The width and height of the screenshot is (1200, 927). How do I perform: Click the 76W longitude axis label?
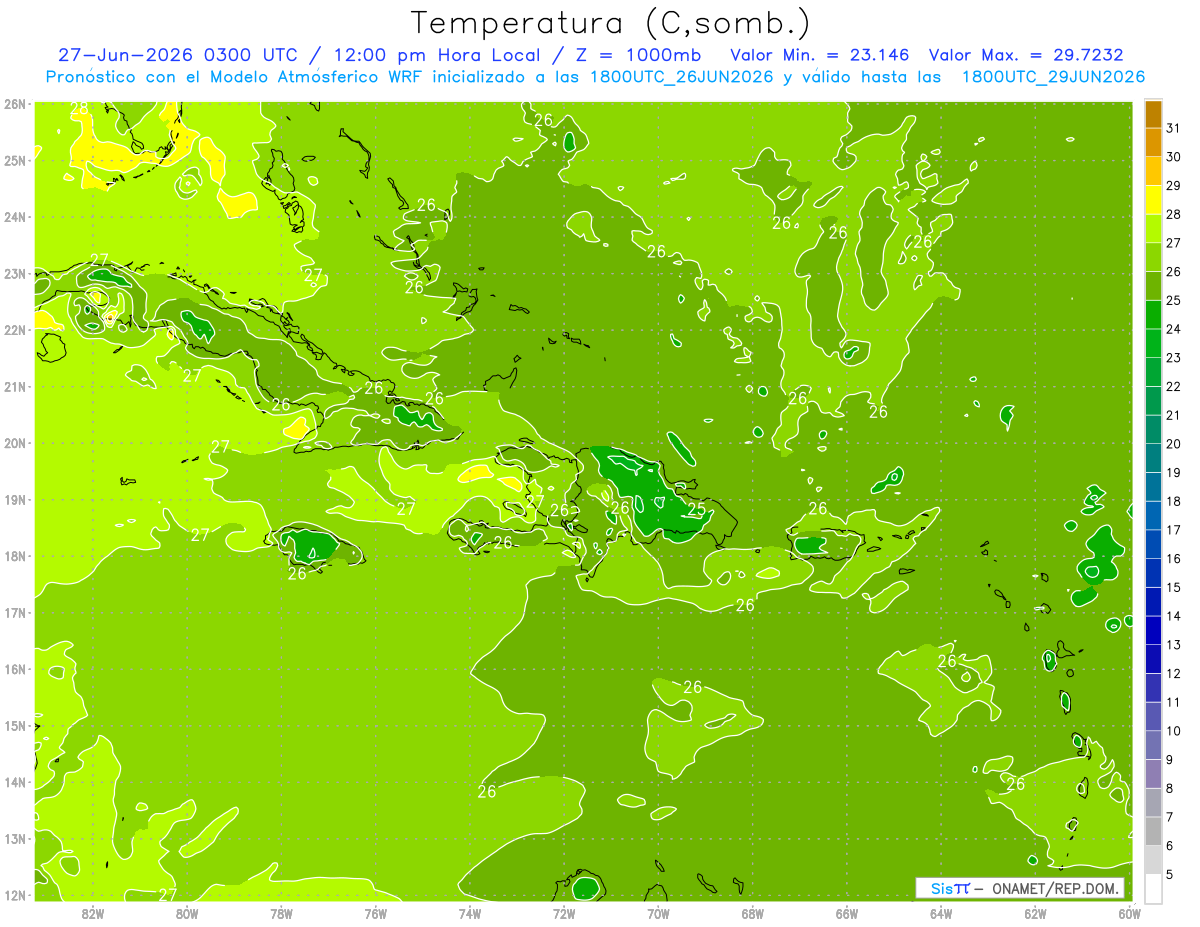click(375, 913)
